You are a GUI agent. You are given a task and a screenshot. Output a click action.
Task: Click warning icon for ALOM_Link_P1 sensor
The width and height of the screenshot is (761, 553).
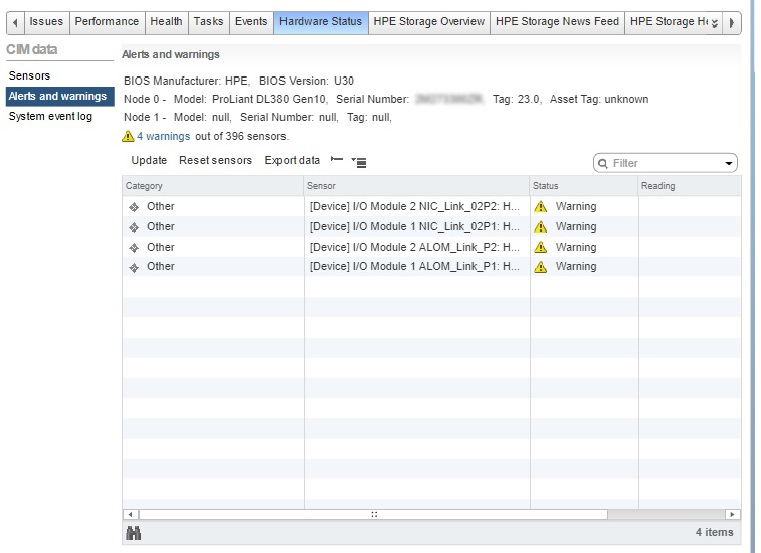541,267
